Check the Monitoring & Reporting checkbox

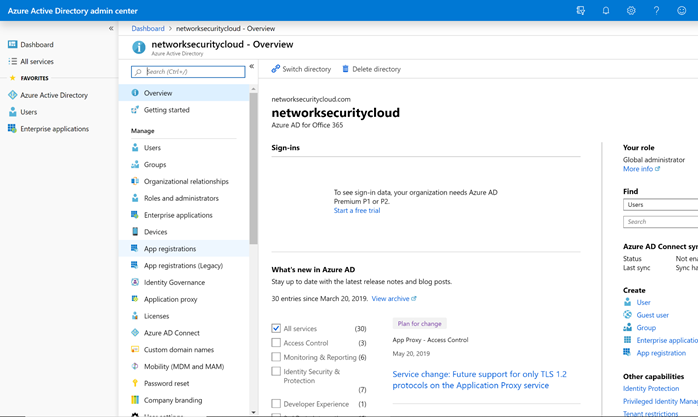pos(276,357)
